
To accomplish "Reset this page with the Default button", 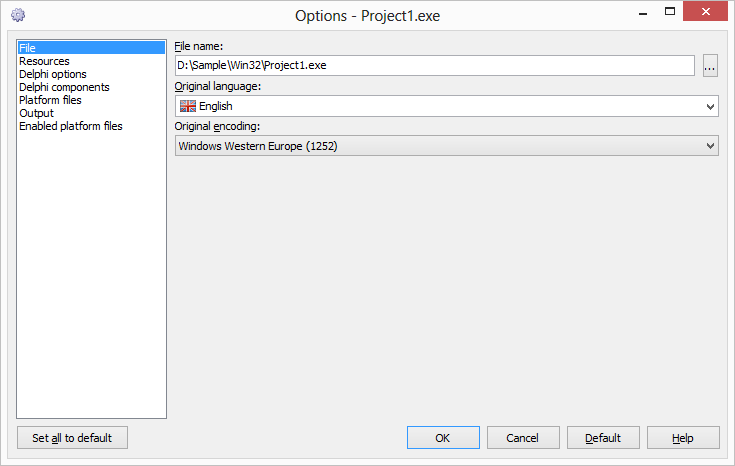I will pos(603,438).
